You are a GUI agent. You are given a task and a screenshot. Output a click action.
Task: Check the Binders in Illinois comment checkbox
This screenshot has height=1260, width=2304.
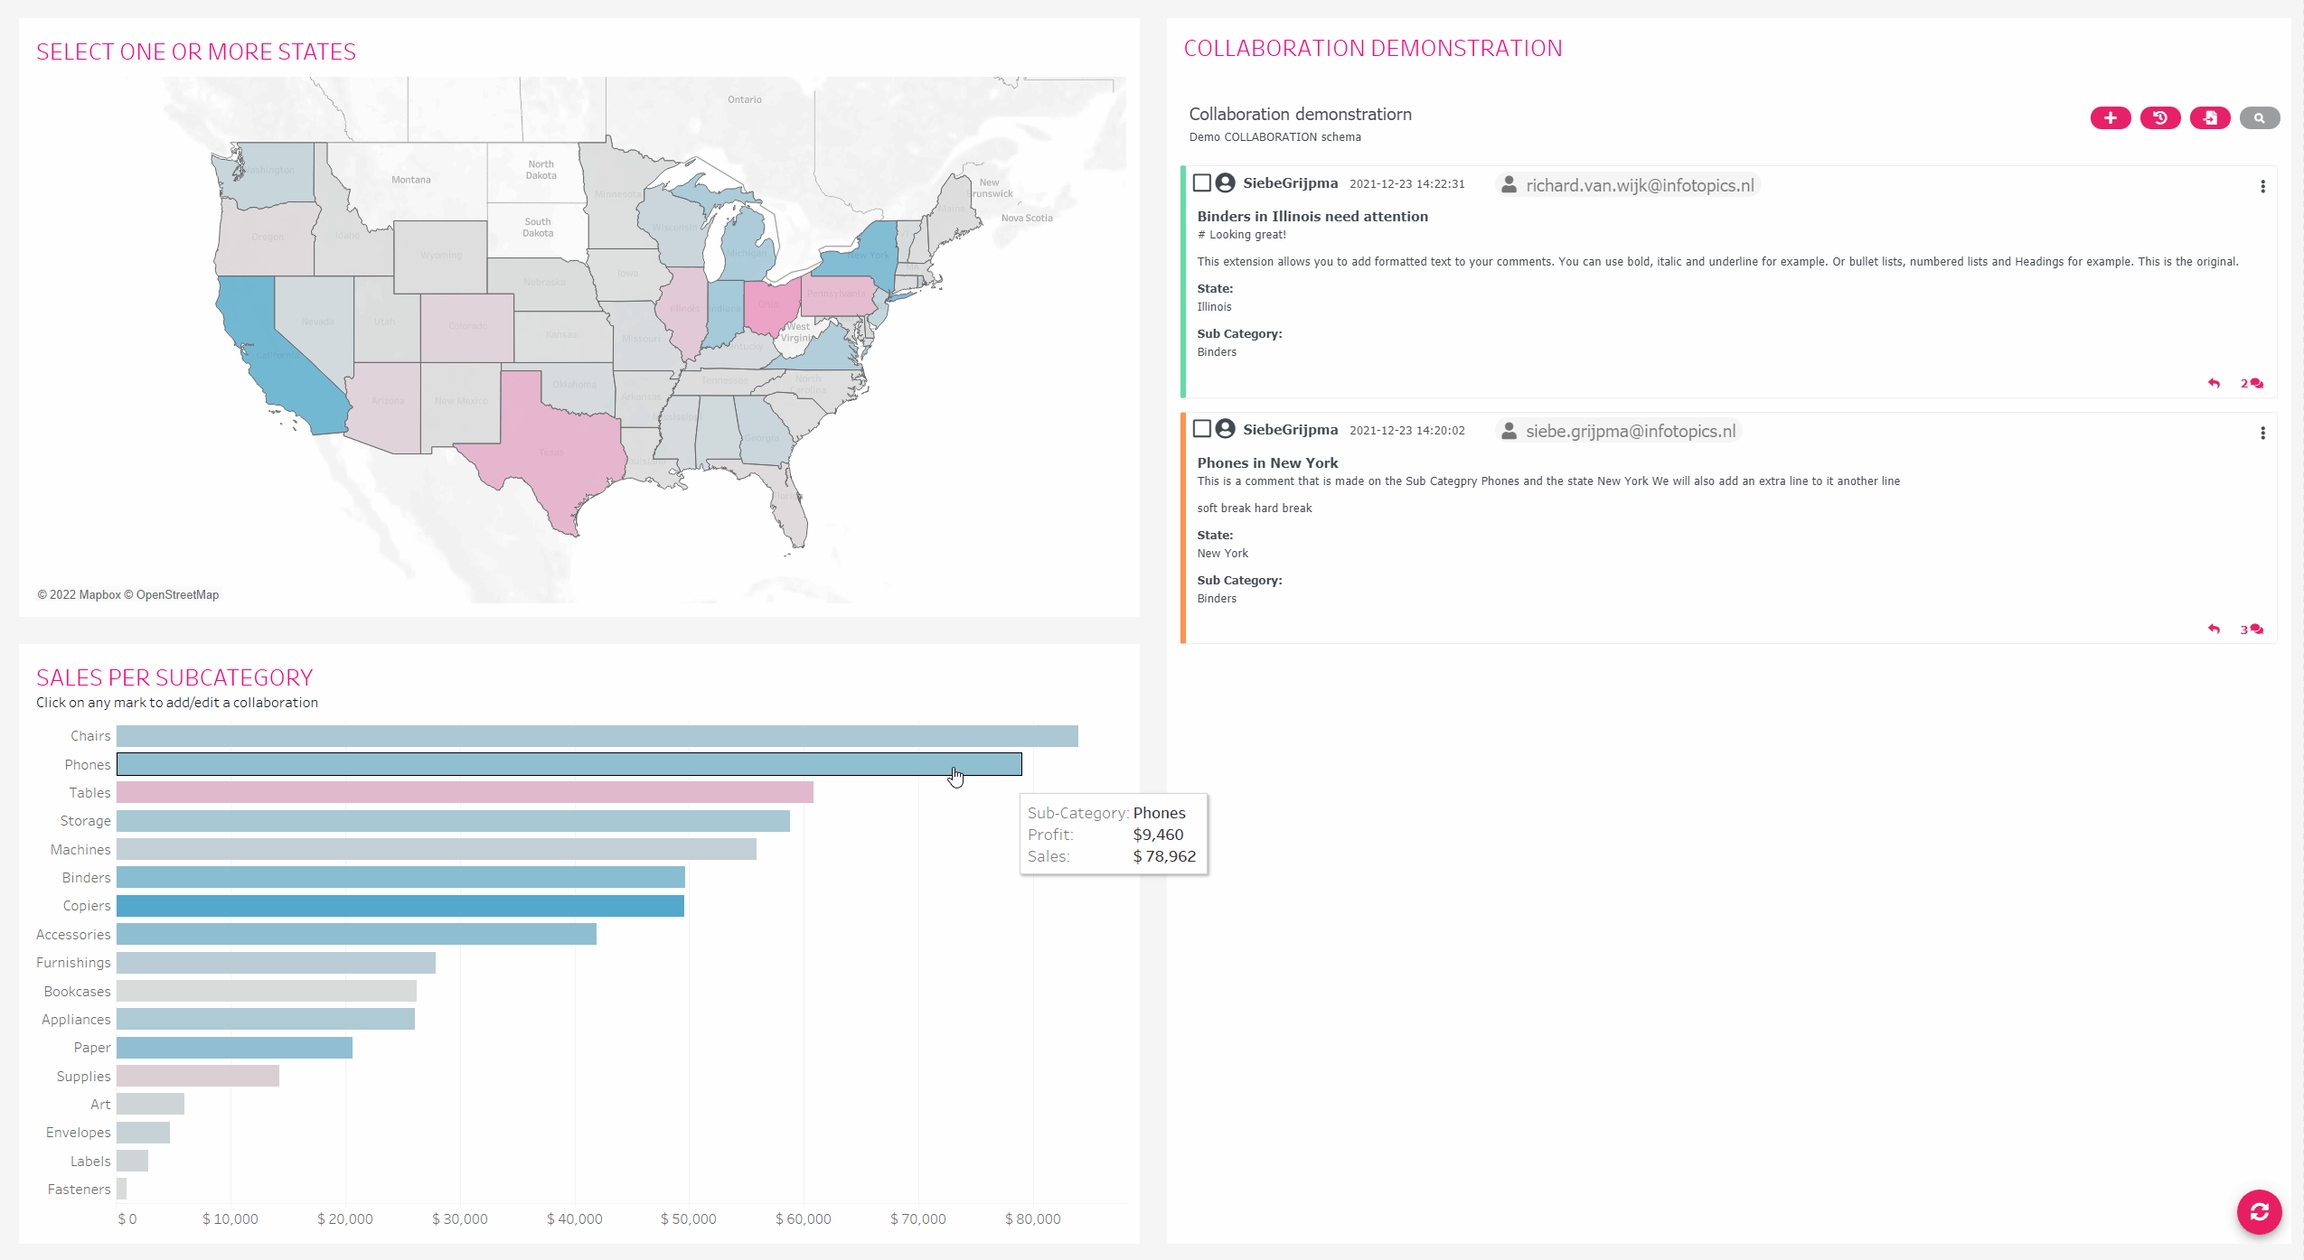[1202, 183]
